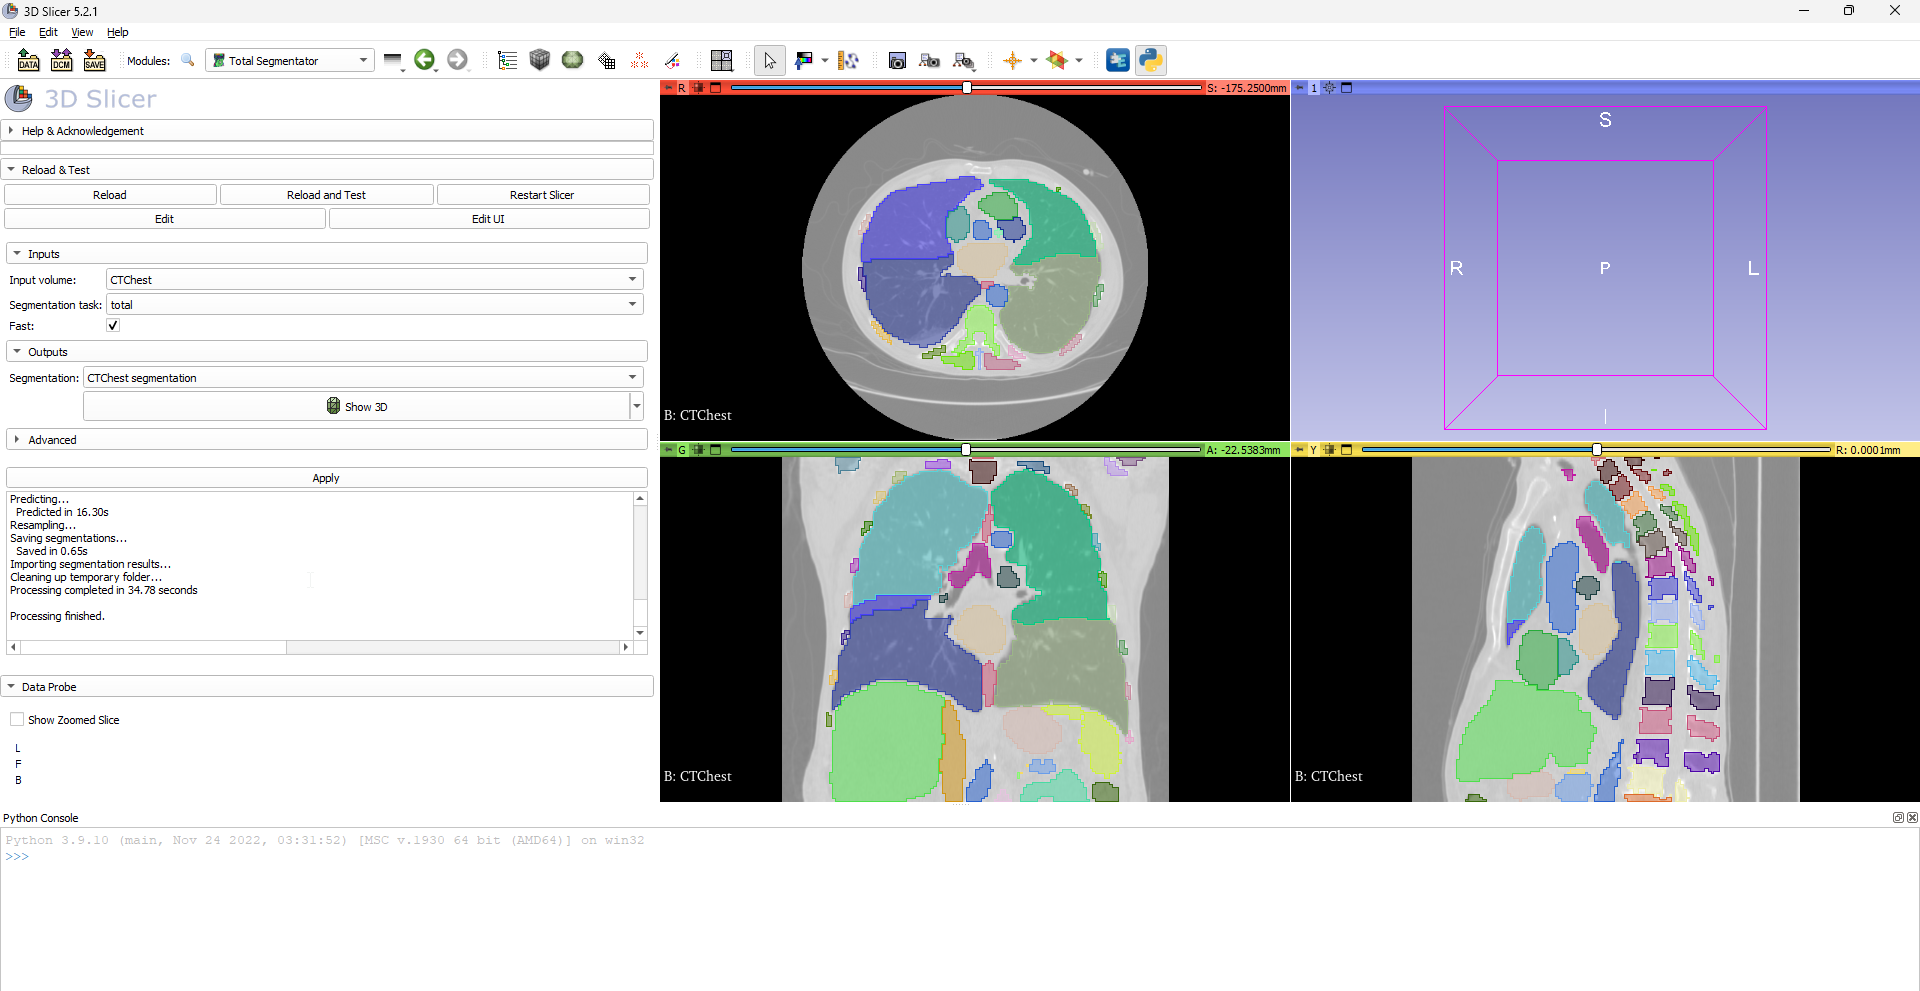Select the mouse interaction arrow tool
The image size is (1920, 991).
(769, 60)
